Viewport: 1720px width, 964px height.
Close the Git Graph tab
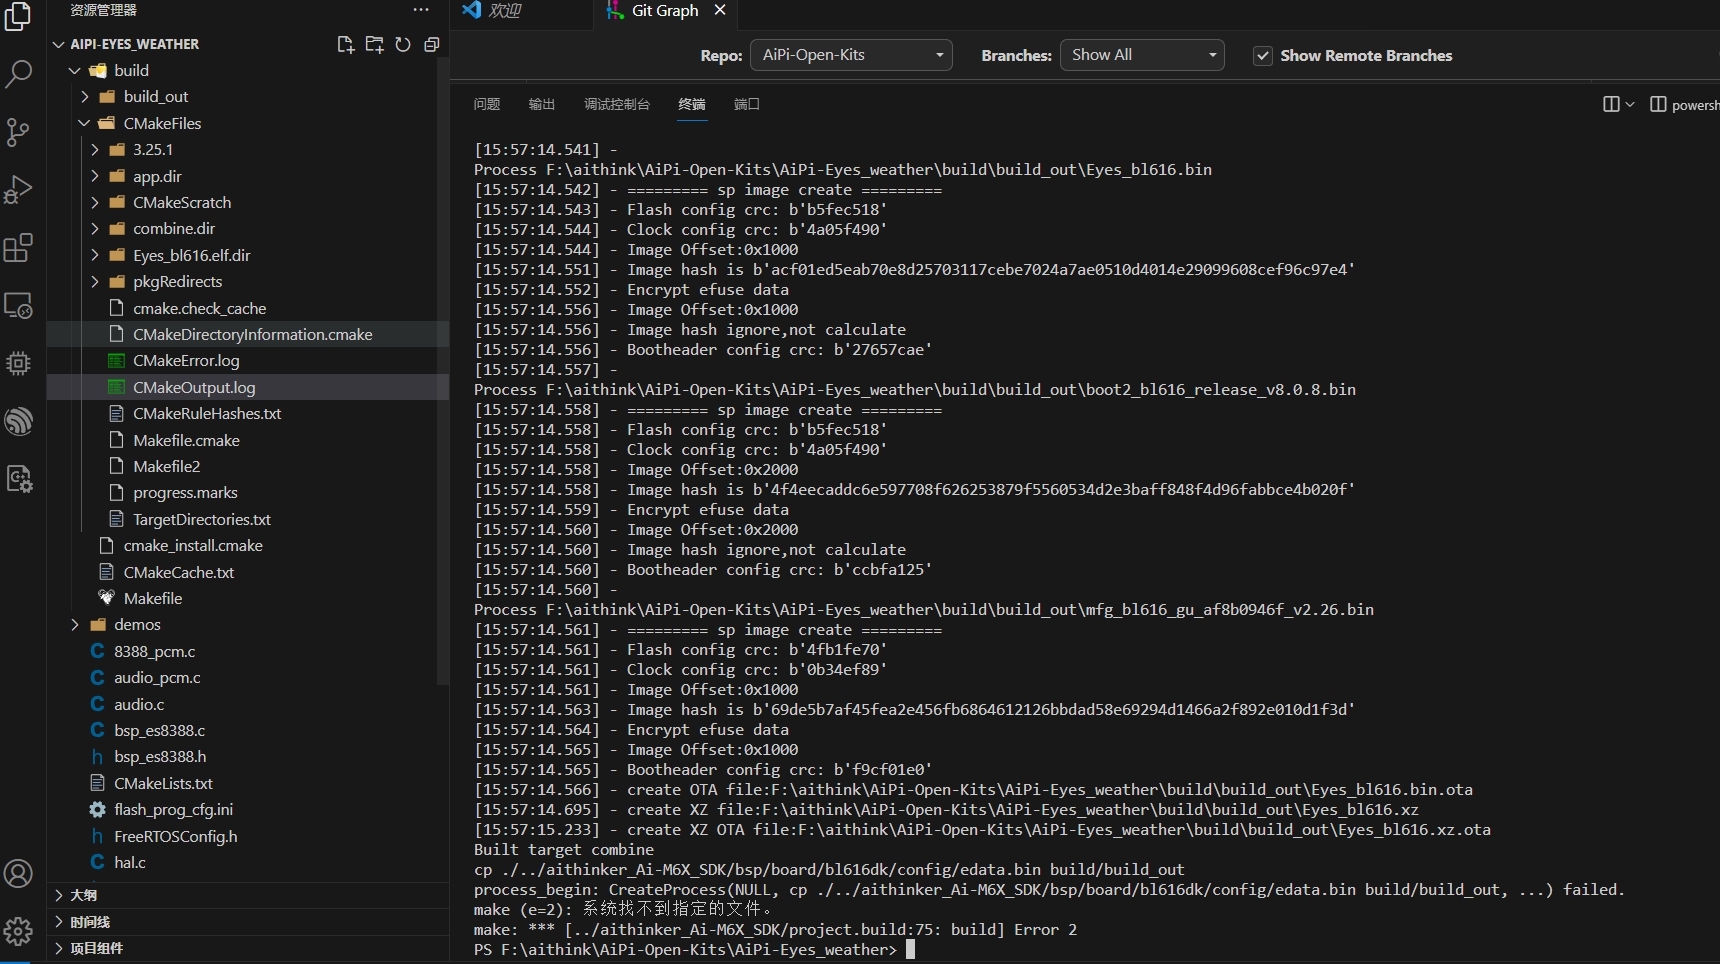click(720, 10)
